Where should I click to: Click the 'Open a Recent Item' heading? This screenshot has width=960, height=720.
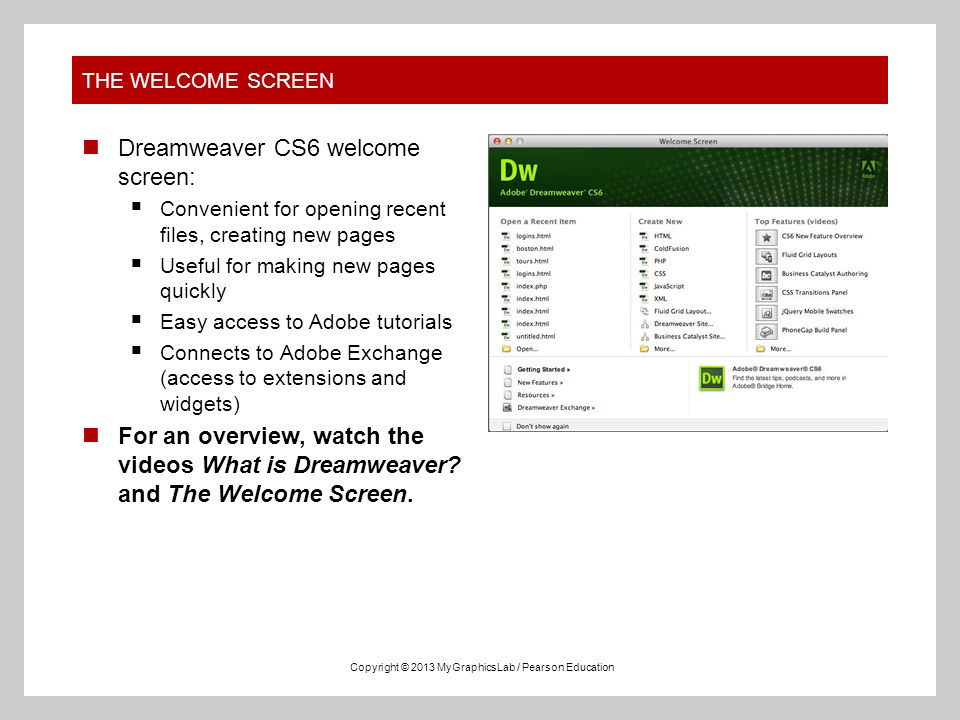[x=538, y=222]
